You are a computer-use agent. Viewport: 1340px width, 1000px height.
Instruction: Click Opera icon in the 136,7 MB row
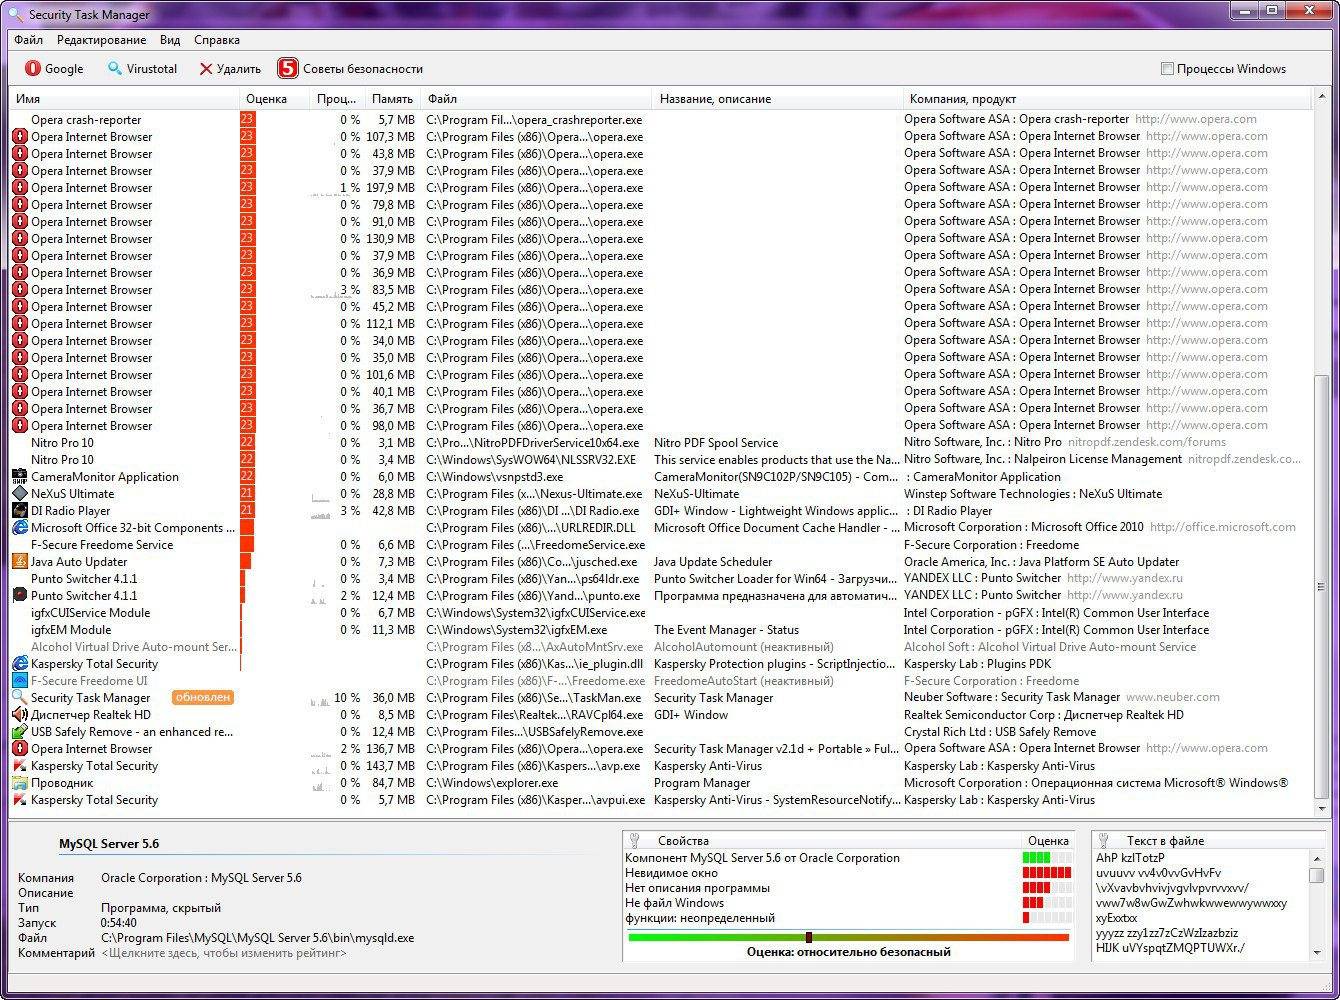(x=19, y=749)
